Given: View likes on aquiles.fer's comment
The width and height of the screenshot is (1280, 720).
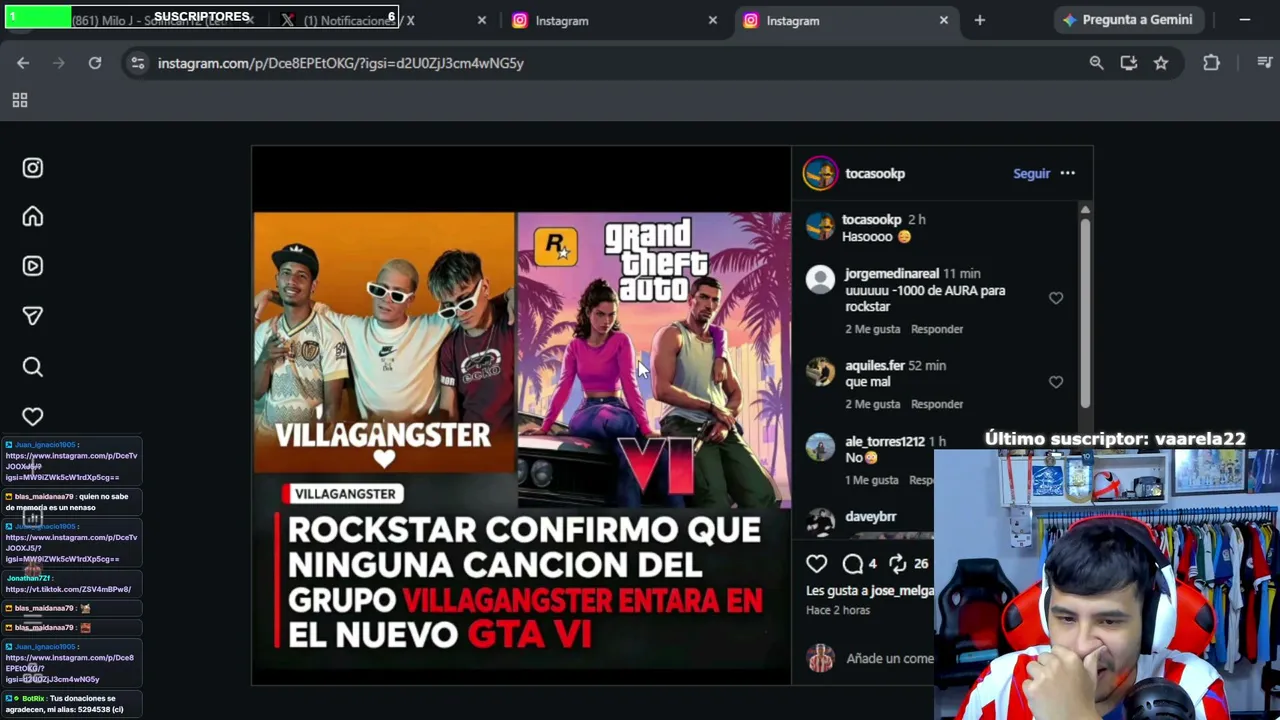Looking at the screenshot, I should click(873, 404).
